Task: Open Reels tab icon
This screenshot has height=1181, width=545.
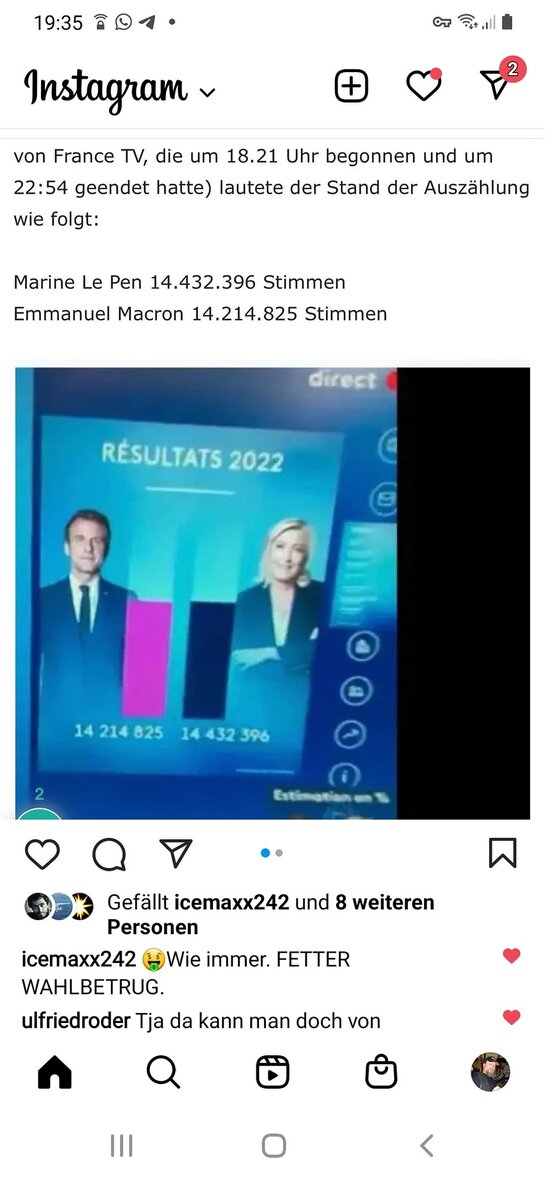Action: coord(272,1072)
